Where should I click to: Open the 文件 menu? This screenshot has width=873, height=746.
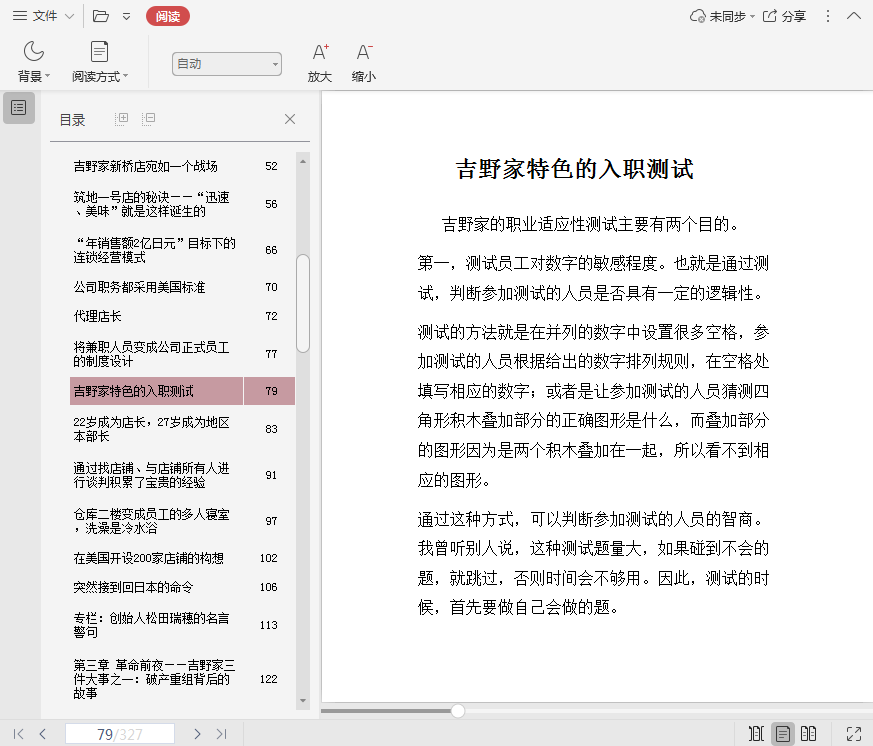[x=35, y=16]
